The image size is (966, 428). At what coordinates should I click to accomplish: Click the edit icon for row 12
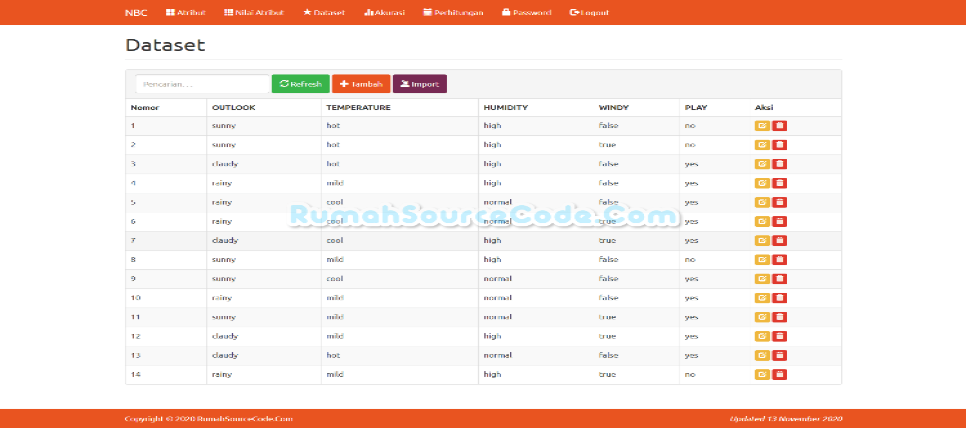[x=762, y=337]
